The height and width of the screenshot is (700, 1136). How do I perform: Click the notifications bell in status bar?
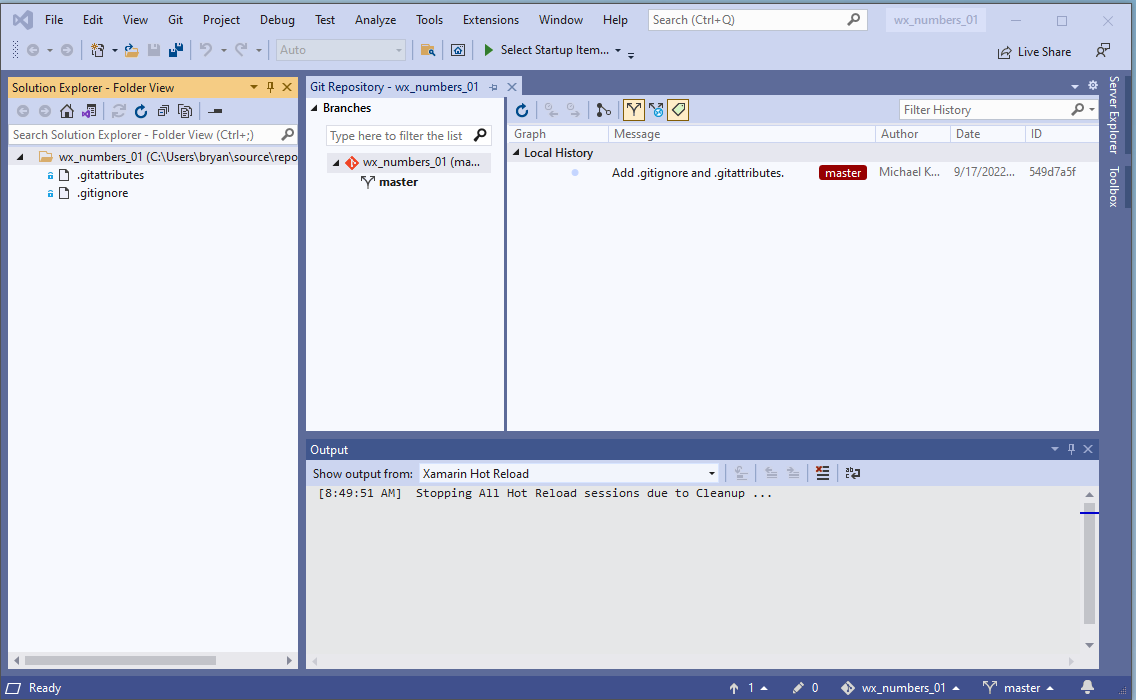pyautogui.click(x=1087, y=687)
